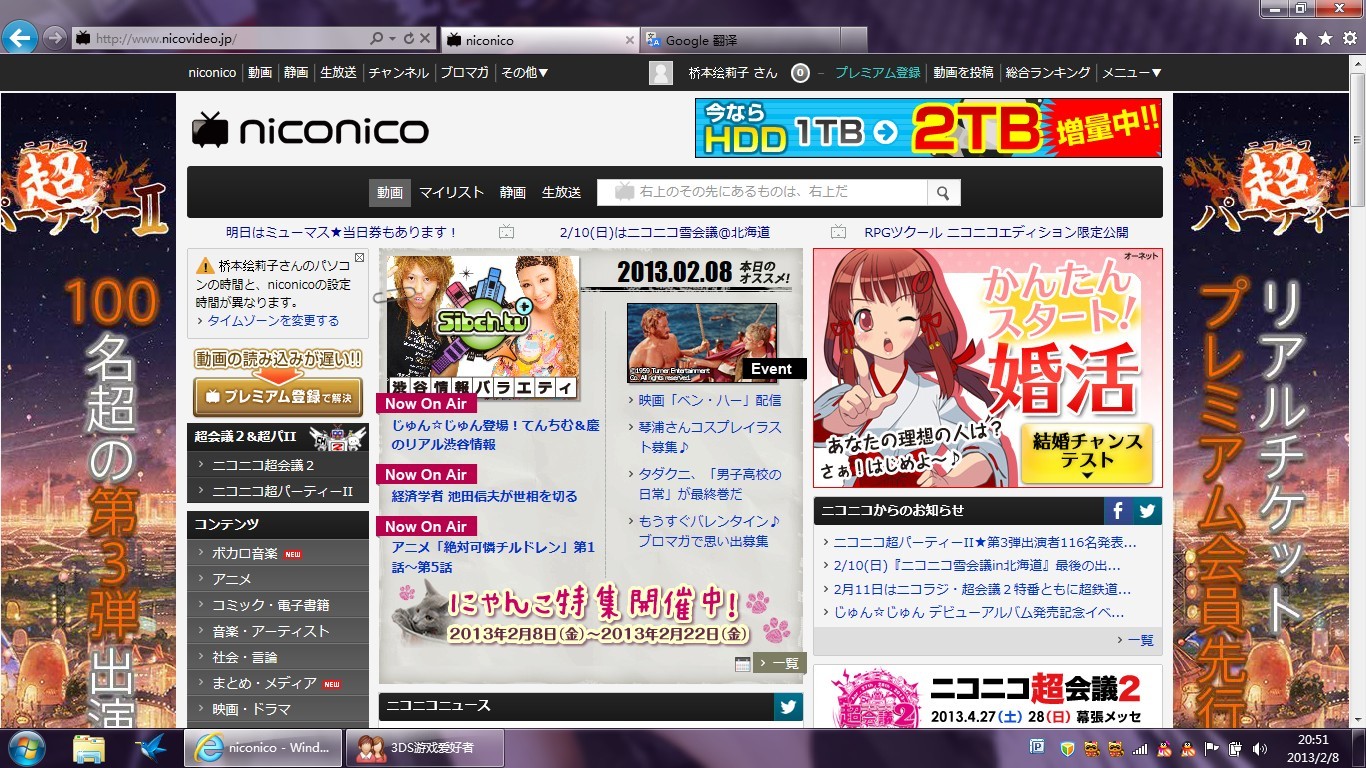Open 生放送 in the top navigation bar
Screen dimensions: 1366x768
coord(338,73)
